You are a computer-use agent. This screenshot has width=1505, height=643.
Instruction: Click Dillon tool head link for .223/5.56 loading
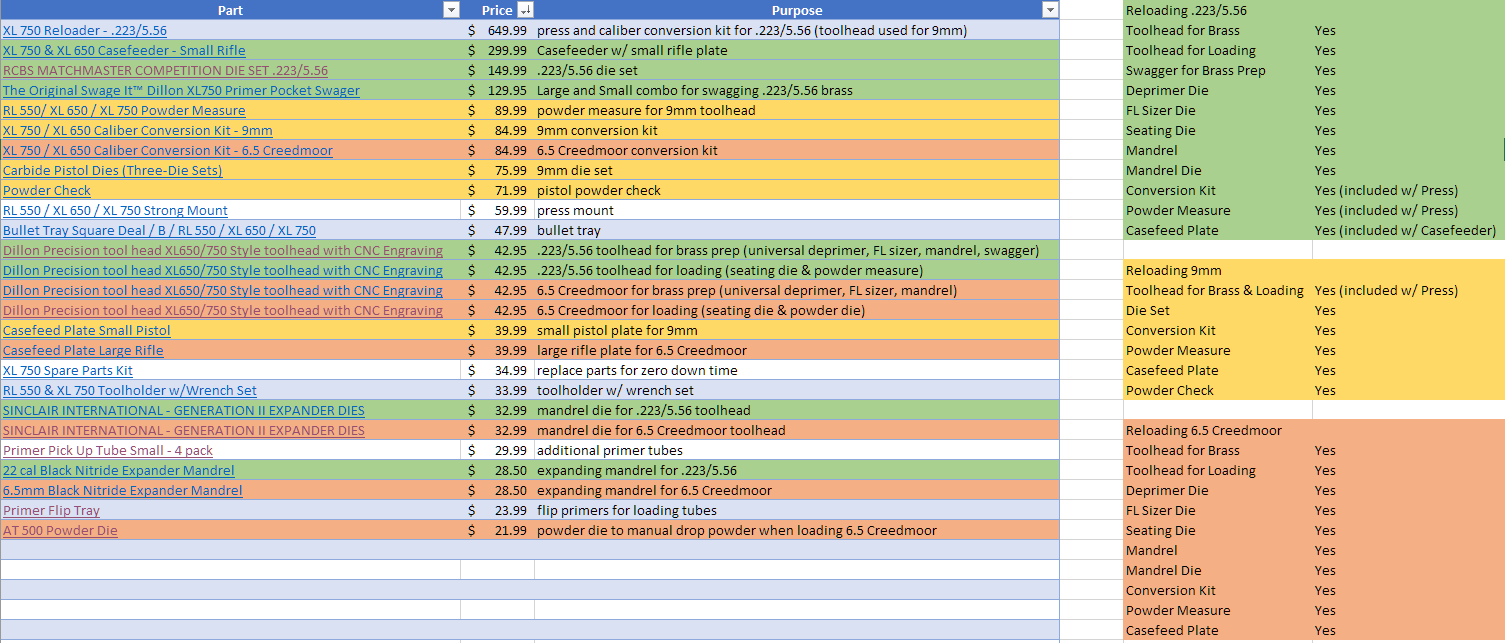click(x=223, y=270)
